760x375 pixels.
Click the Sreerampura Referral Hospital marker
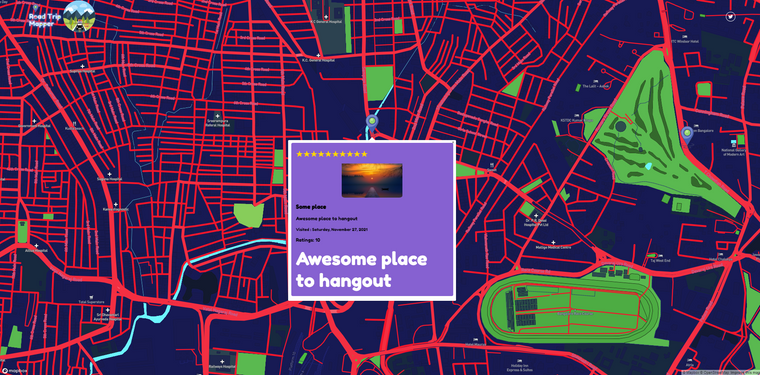[x=218, y=115]
